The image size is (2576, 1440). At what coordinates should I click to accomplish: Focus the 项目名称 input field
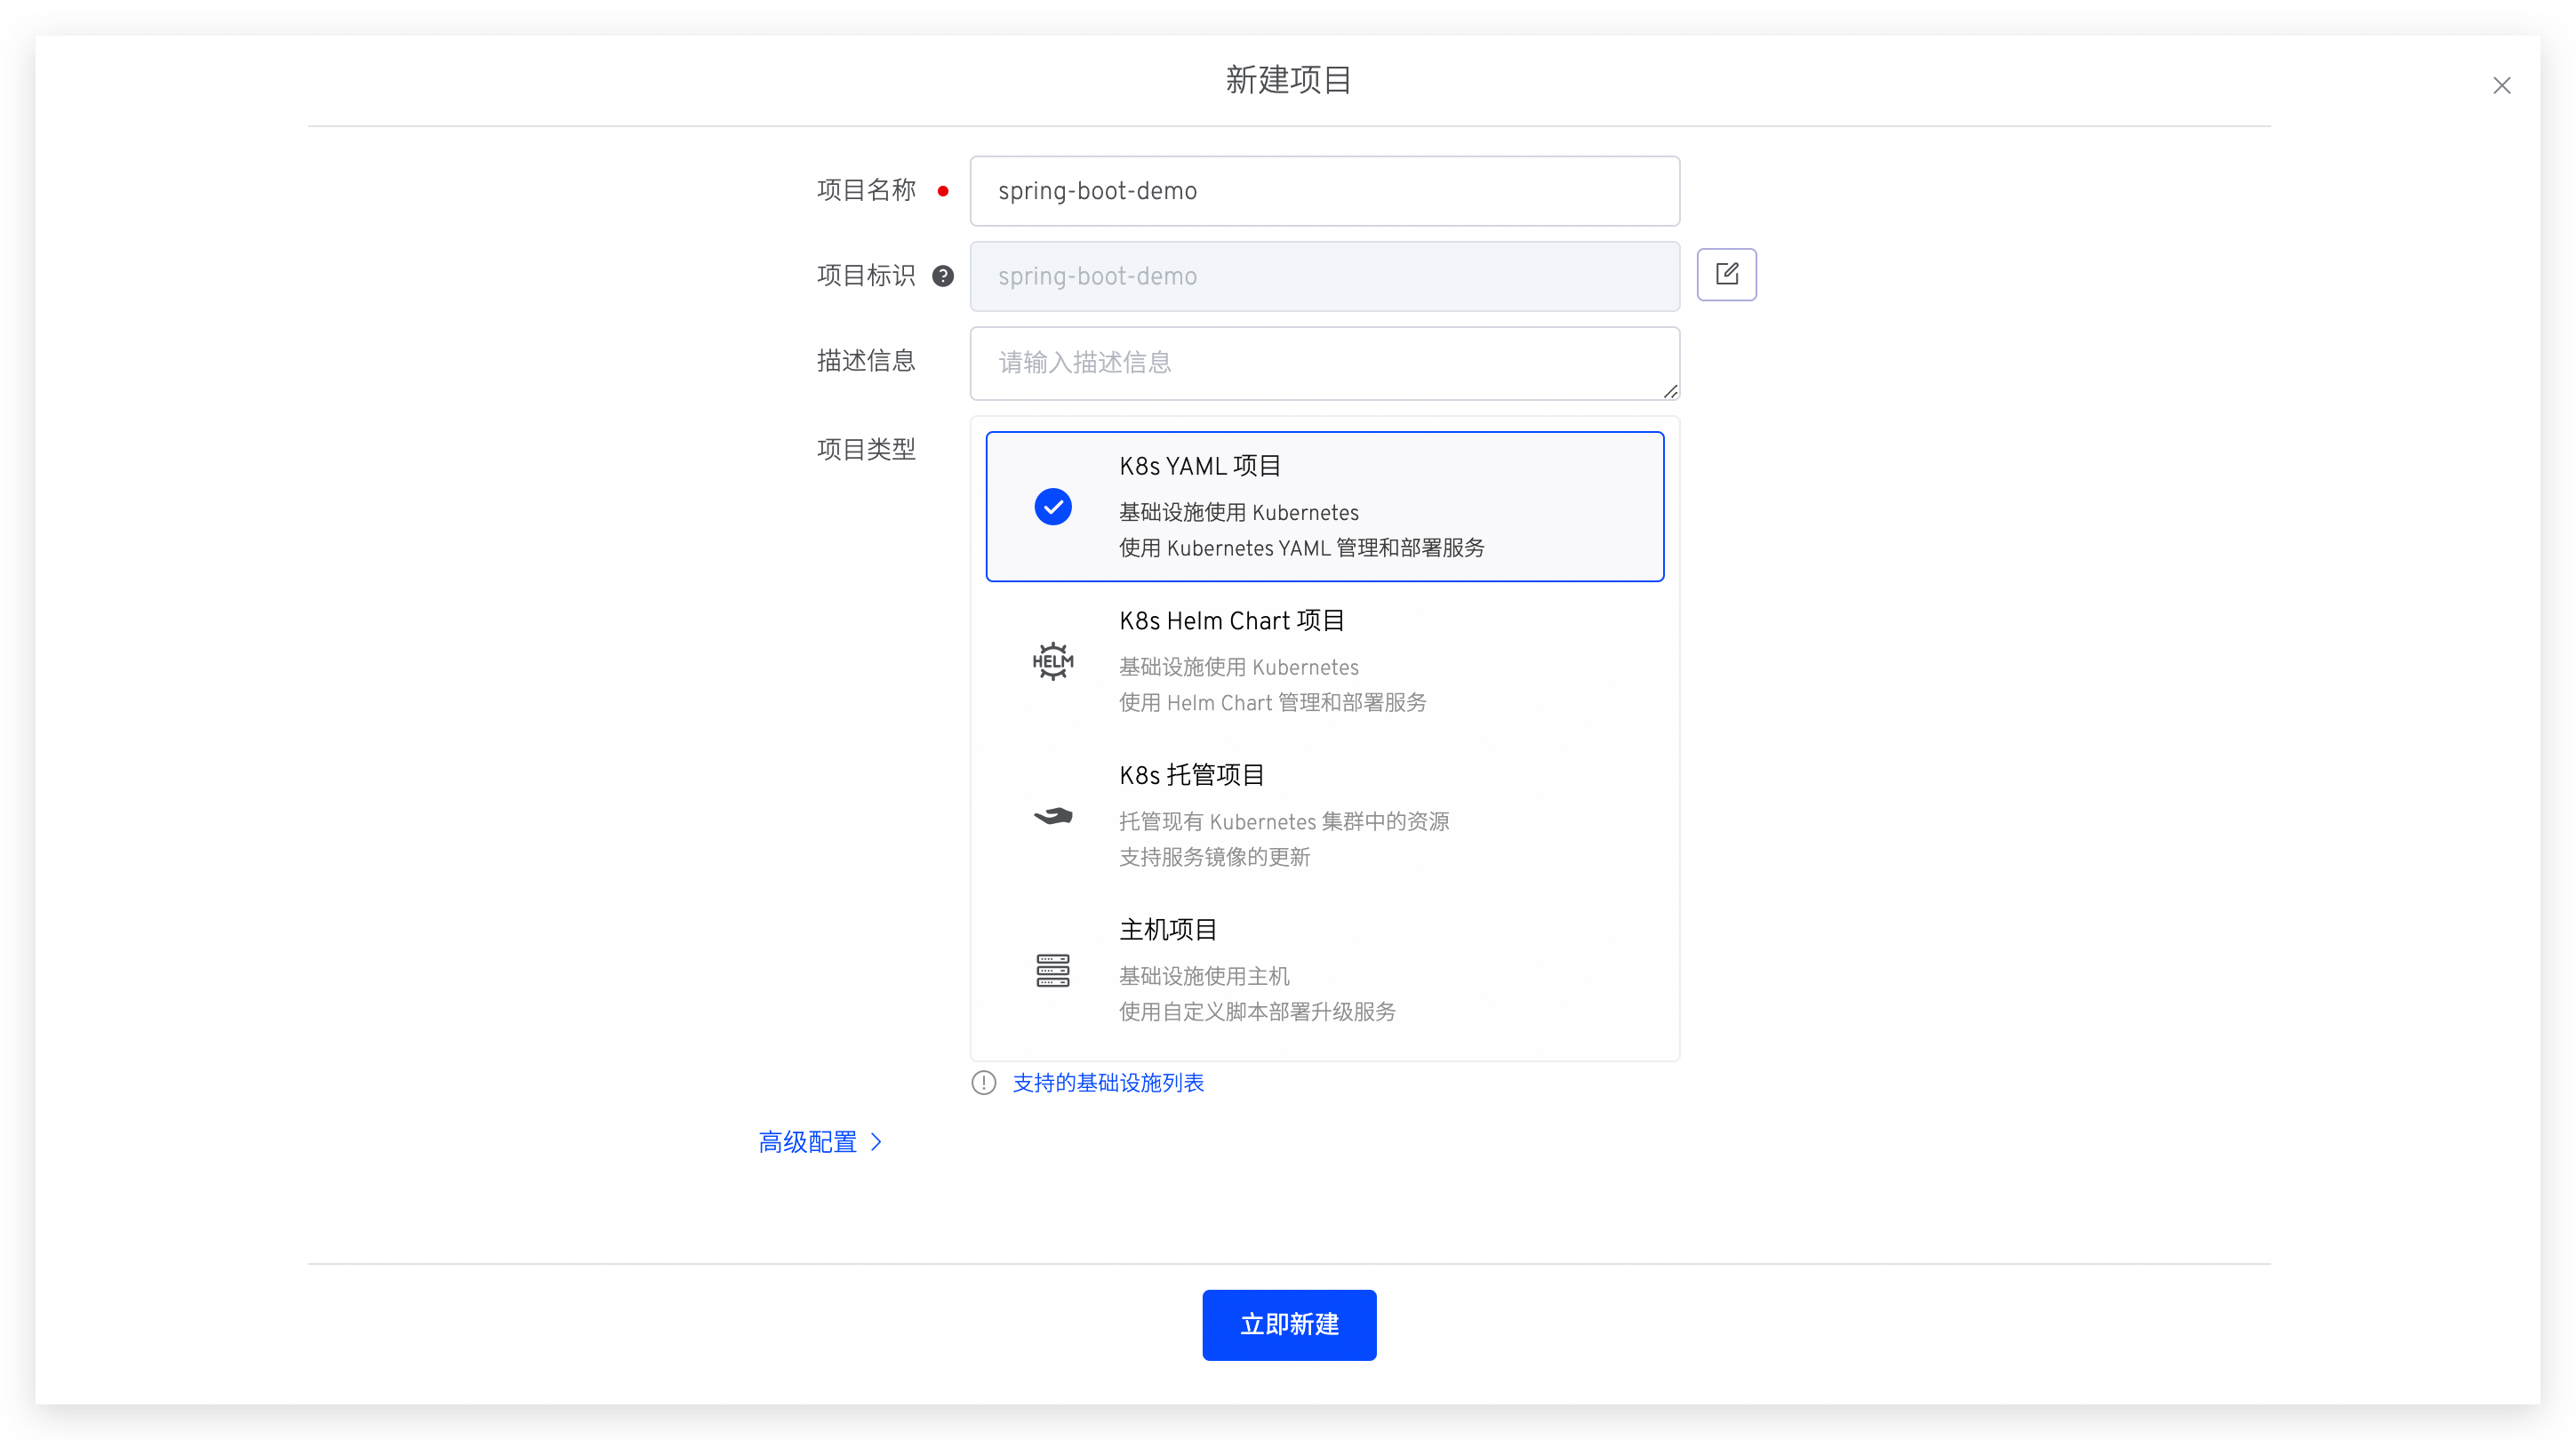coord(1325,191)
